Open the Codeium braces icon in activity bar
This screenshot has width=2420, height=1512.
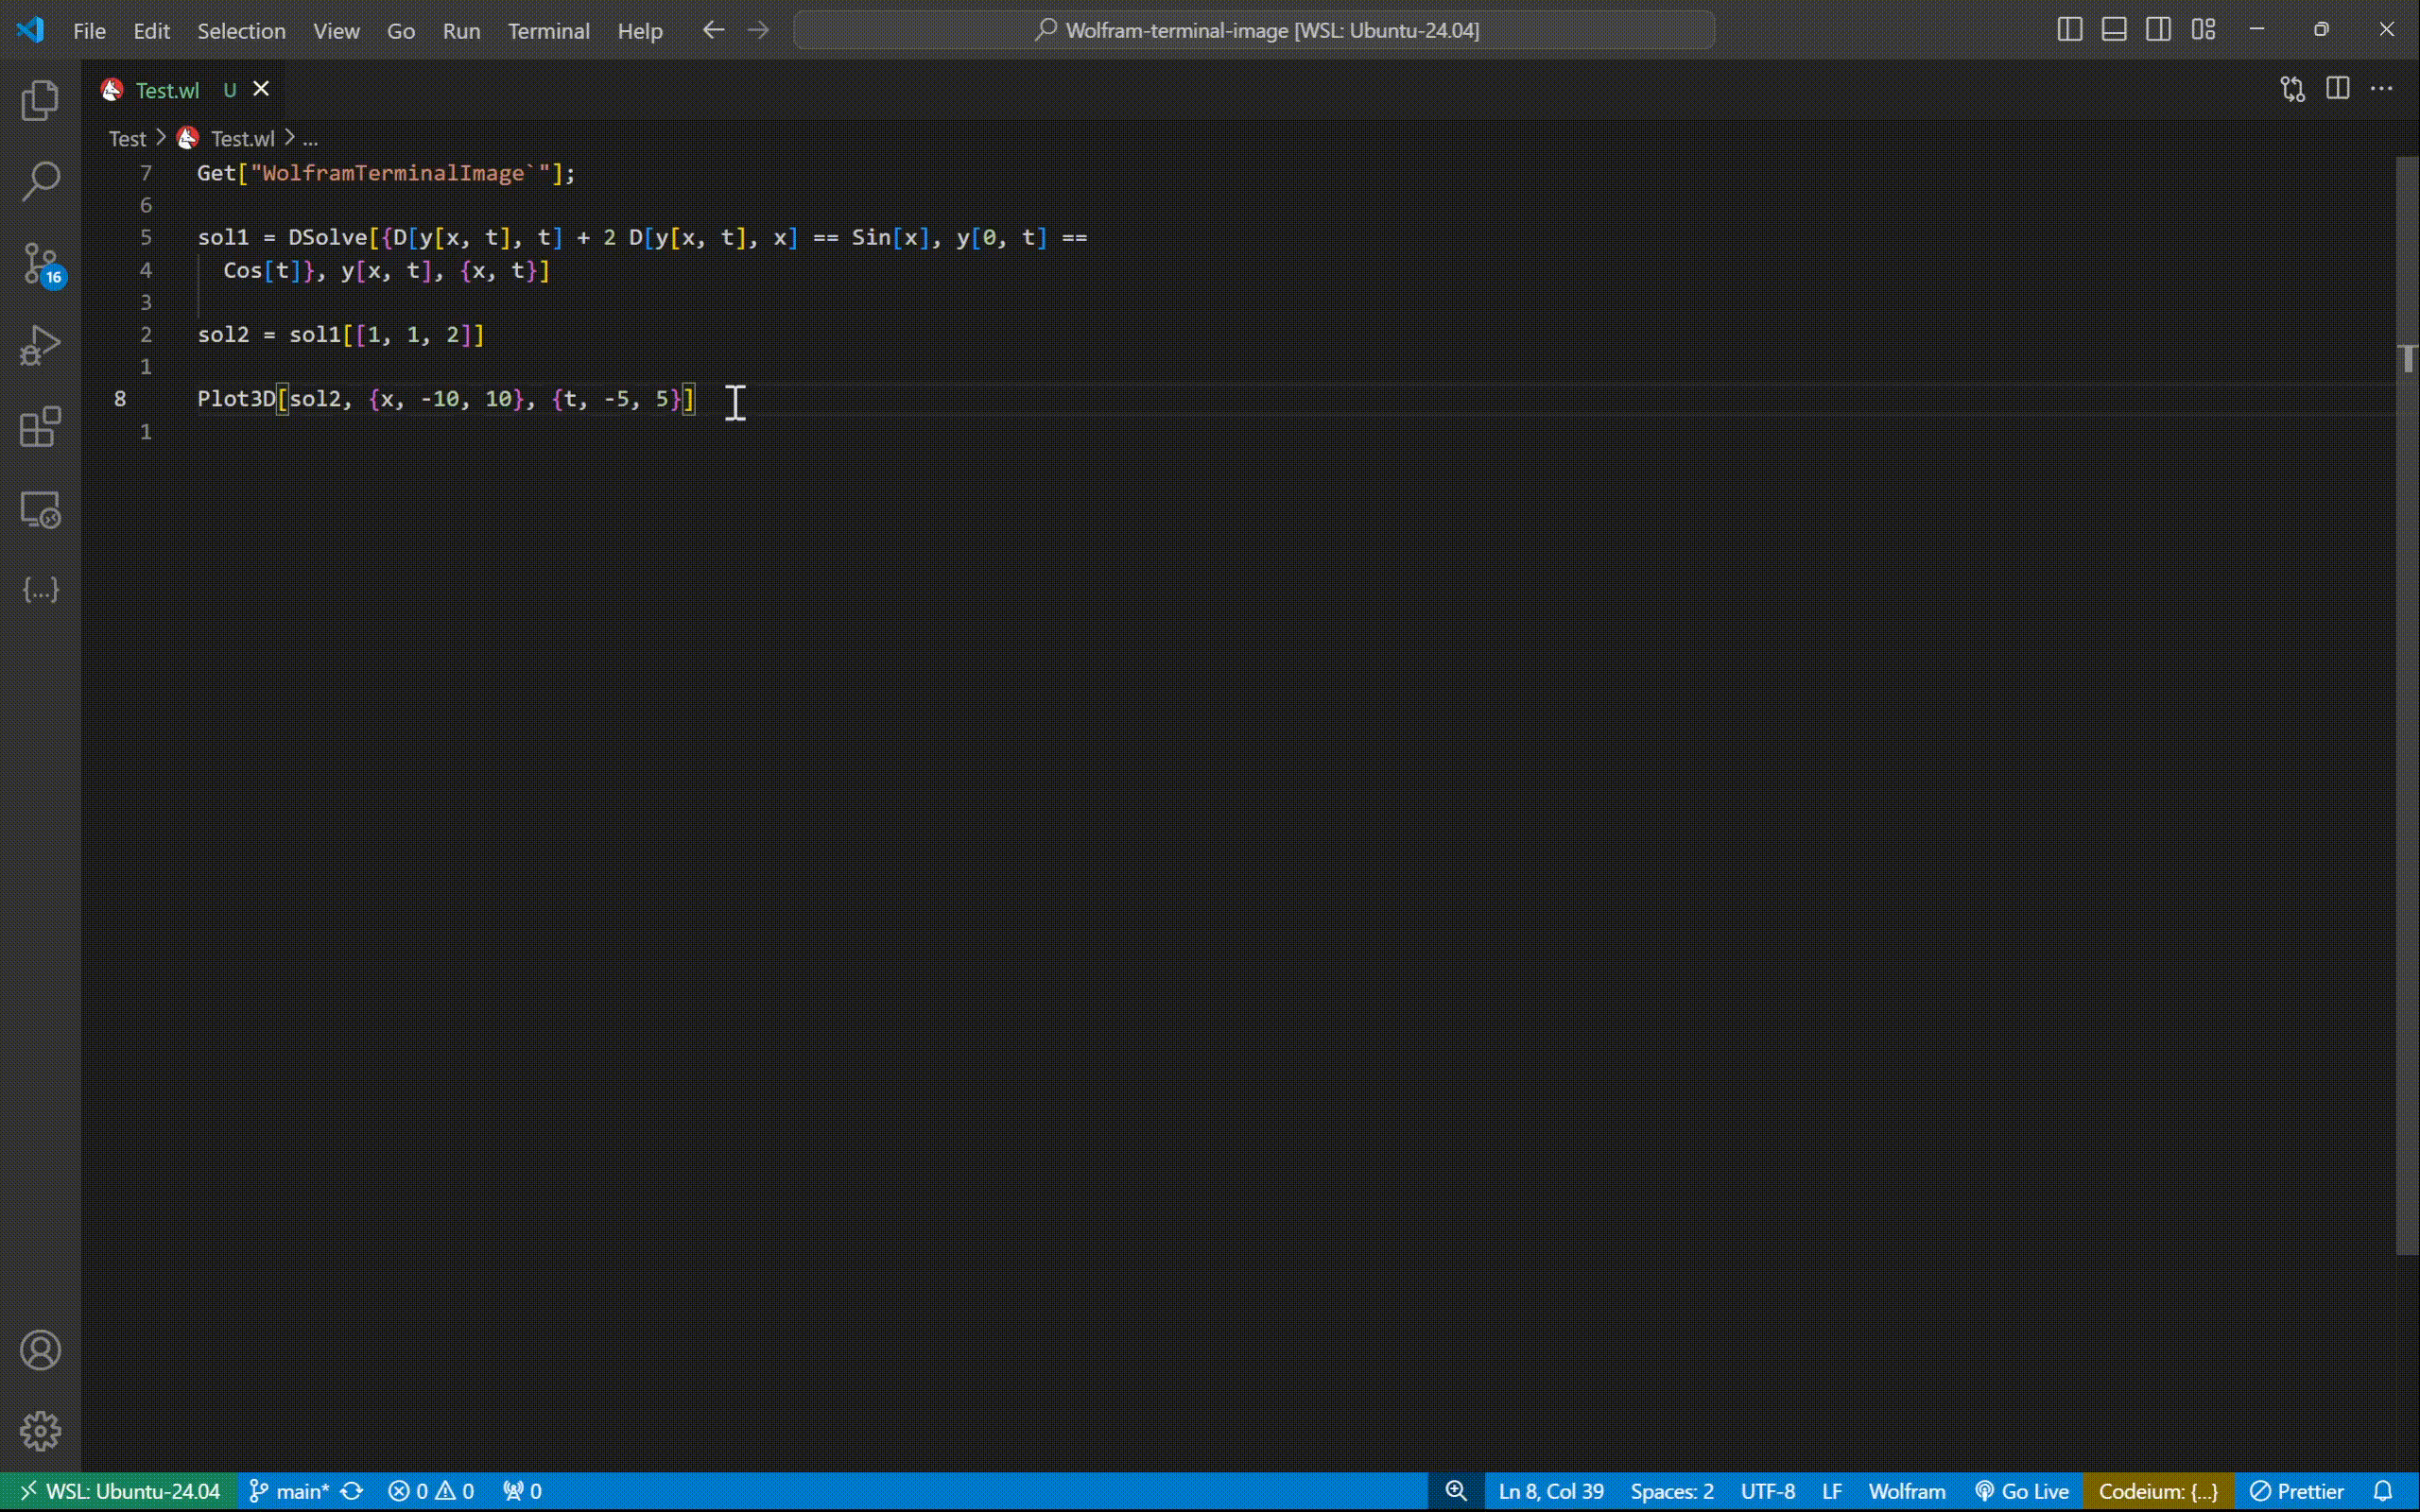[x=40, y=590]
